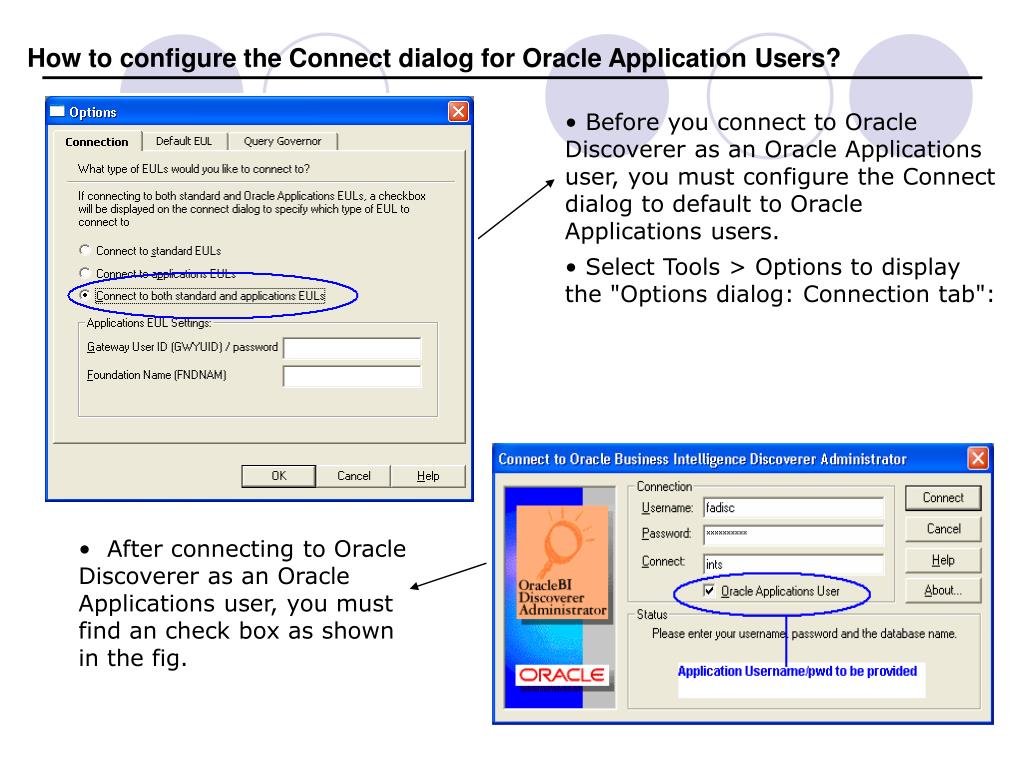The image size is (1024, 768).
Task: Click the ORACLE logo
Action: [562, 675]
